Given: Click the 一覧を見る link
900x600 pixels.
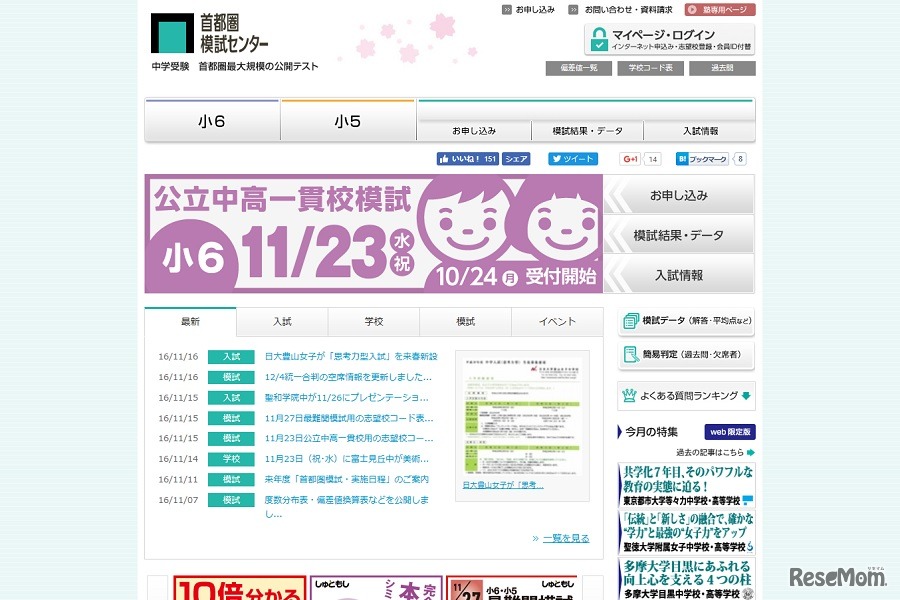Looking at the screenshot, I should pyautogui.click(x=566, y=538).
